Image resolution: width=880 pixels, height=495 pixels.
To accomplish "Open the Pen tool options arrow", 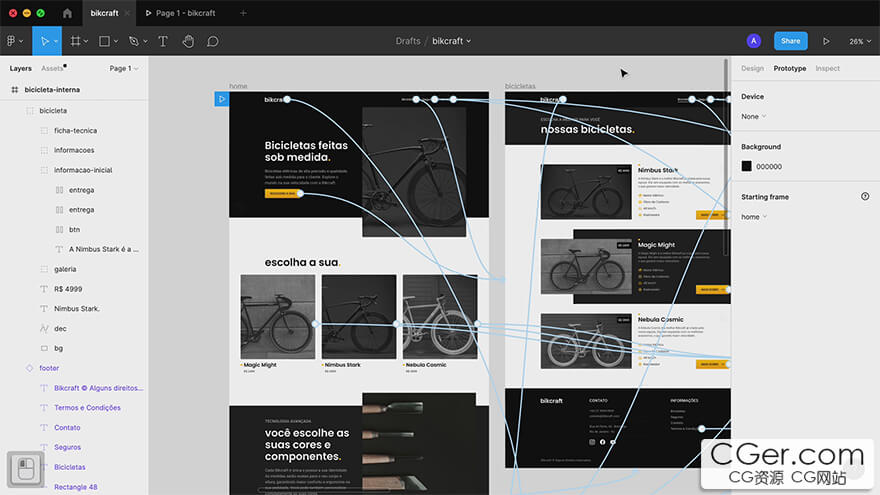I will (x=145, y=42).
